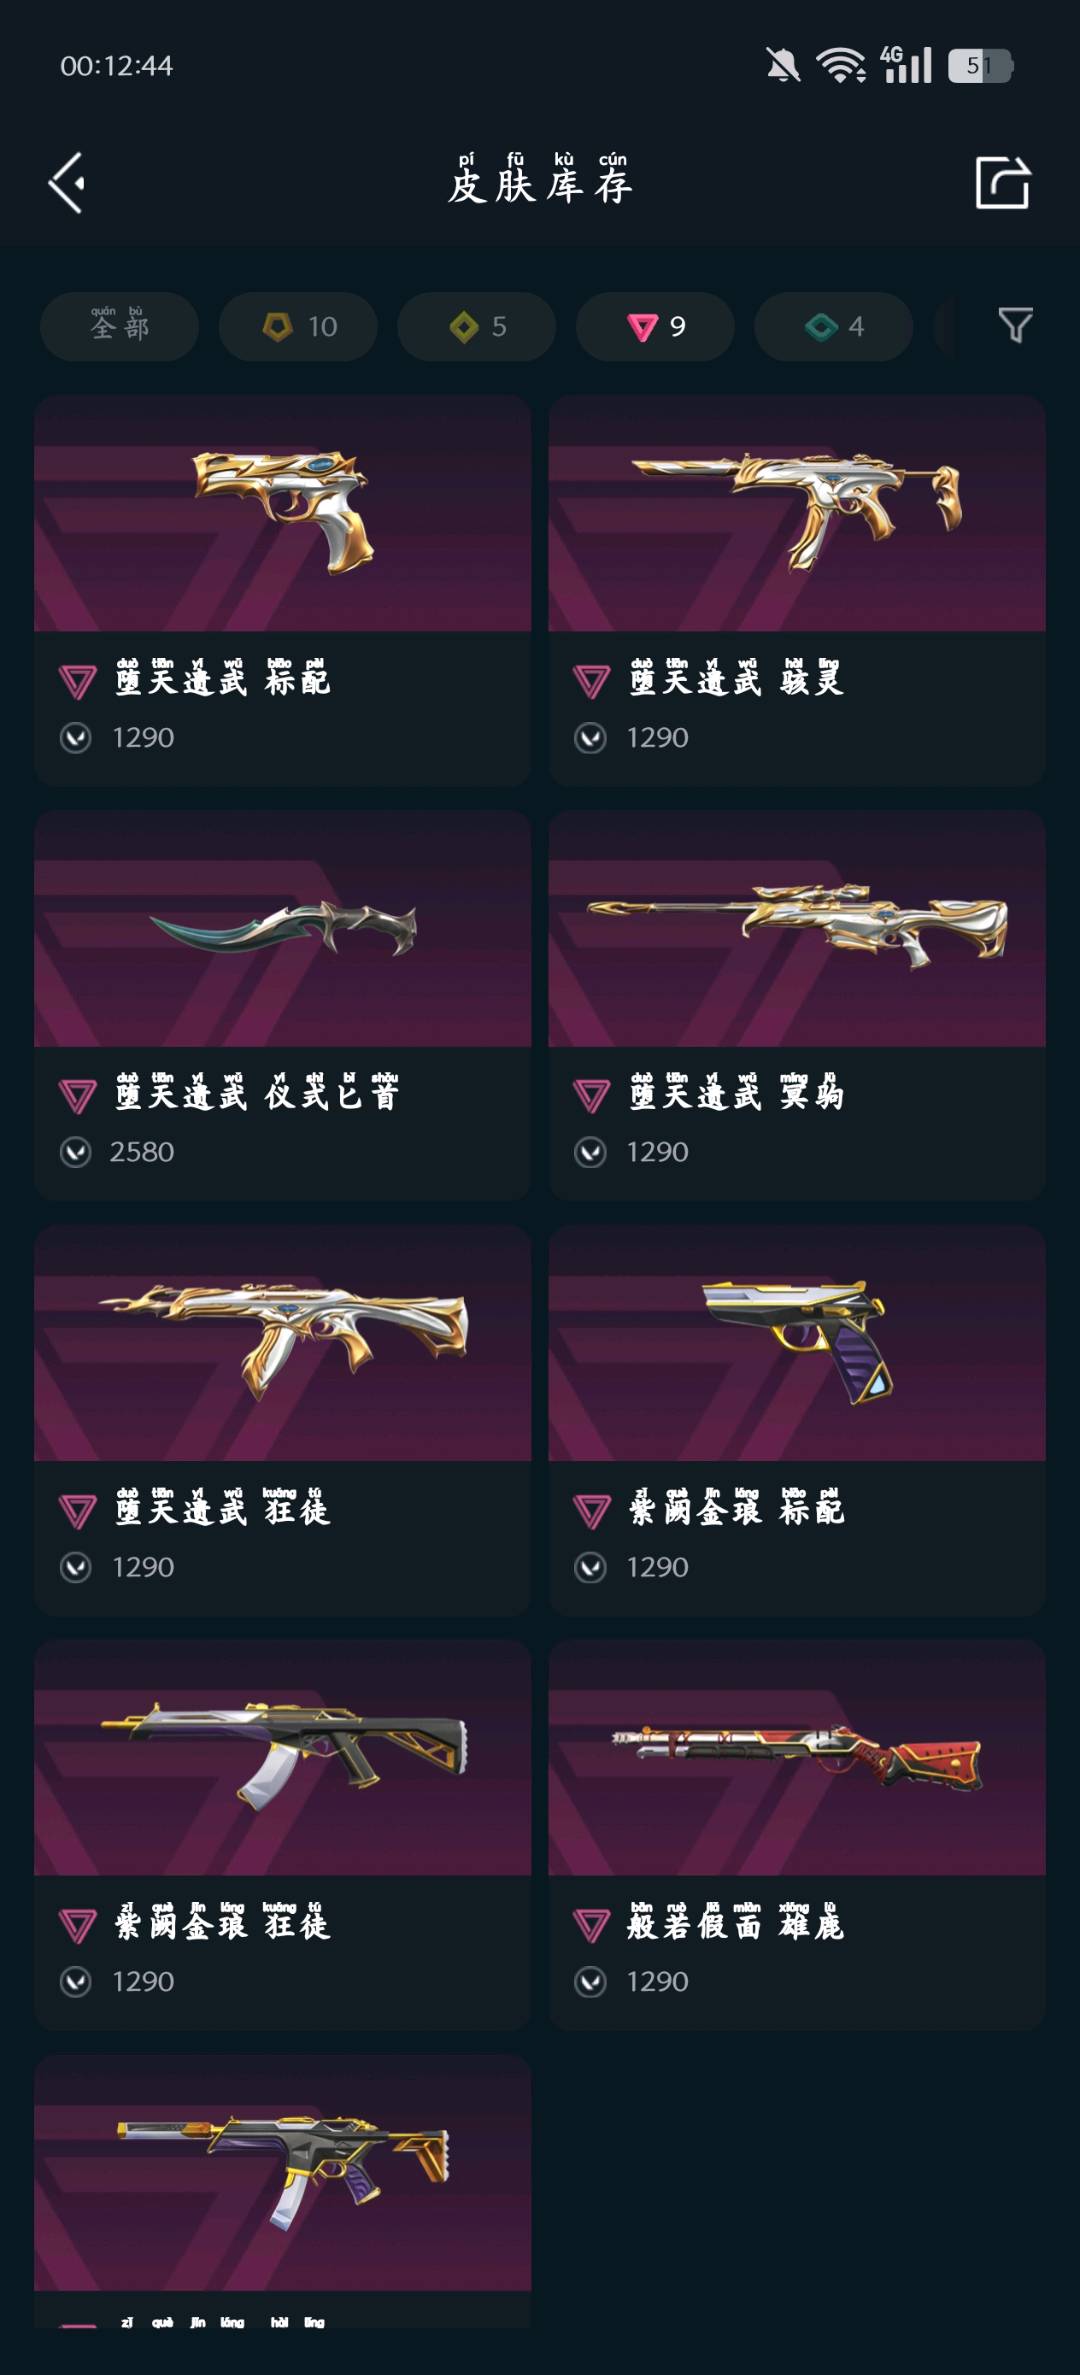1080x2375 pixels.
Task: Tap the back arrow icon
Action: [x=67, y=183]
